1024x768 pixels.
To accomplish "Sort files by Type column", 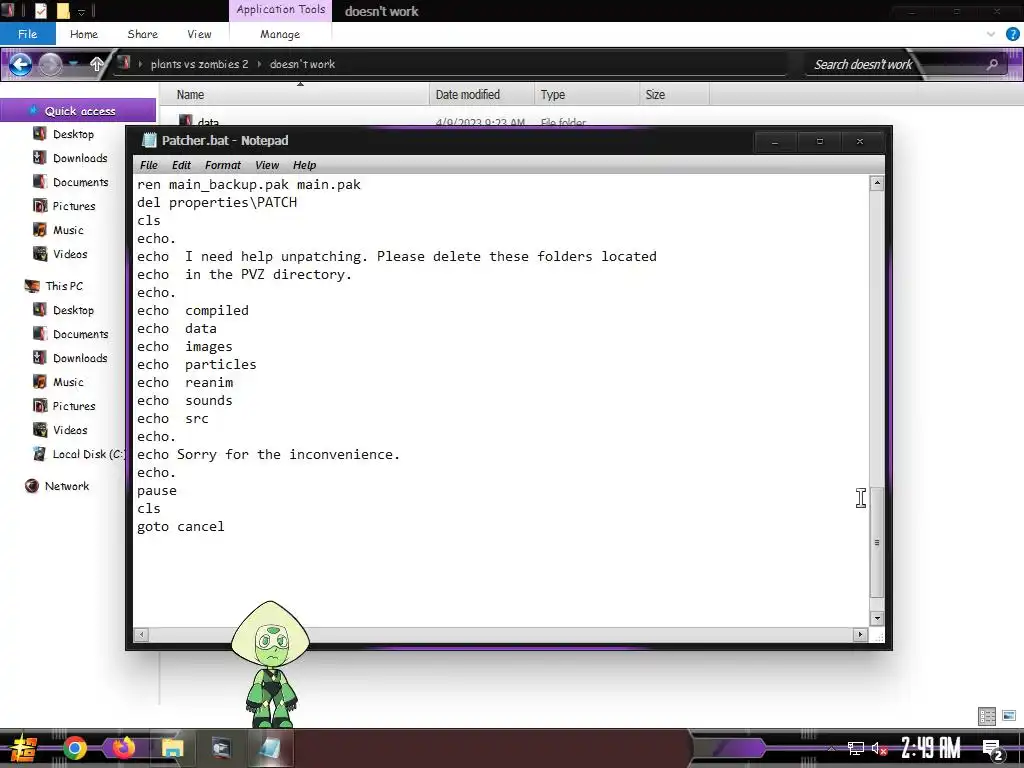I will (x=586, y=95).
